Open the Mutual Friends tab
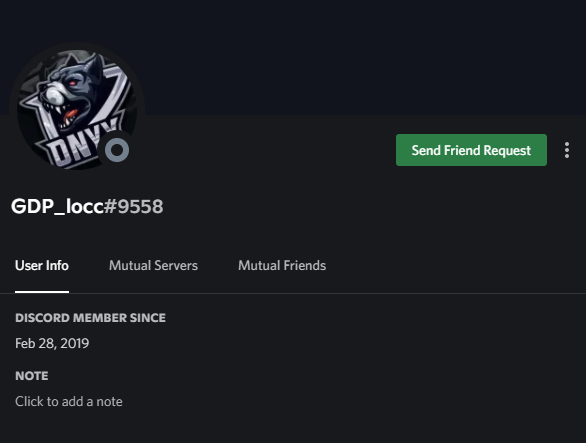This screenshot has height=443, width=586. (282, 265)
